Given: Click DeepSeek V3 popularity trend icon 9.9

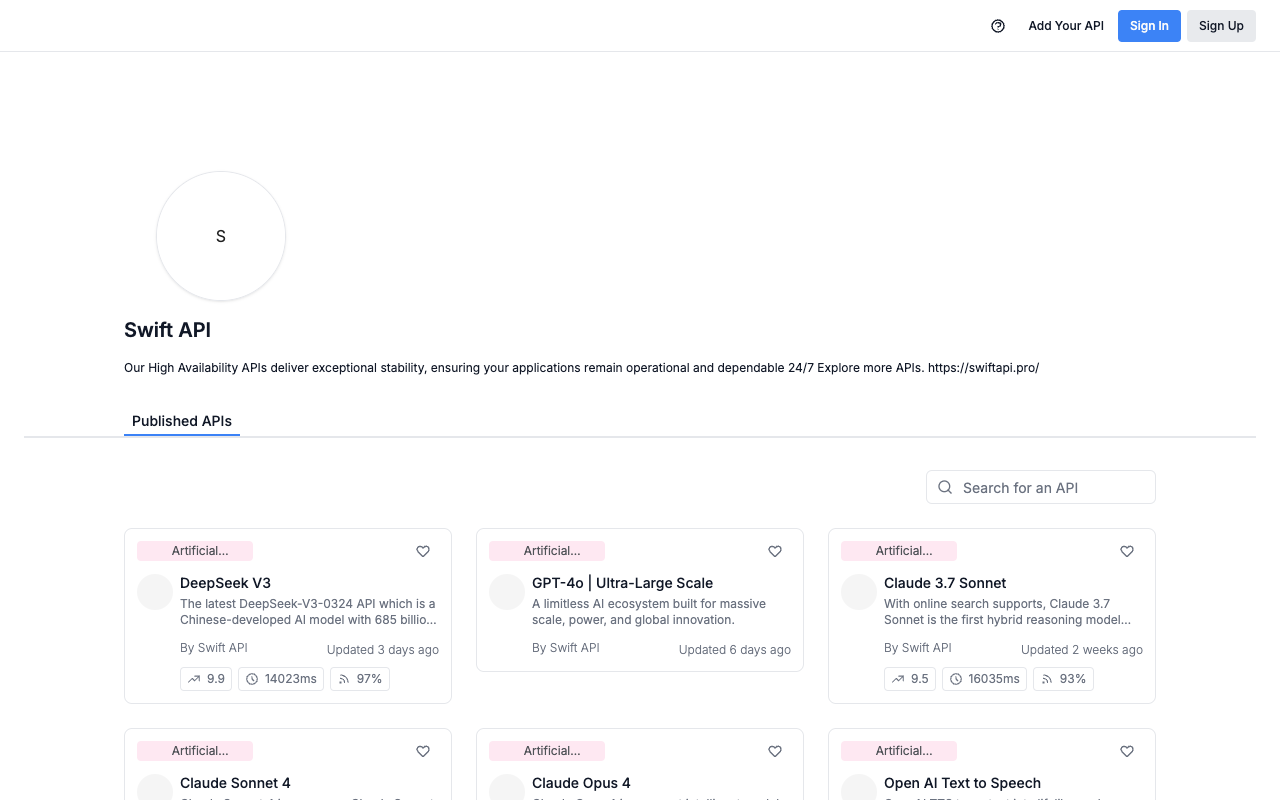Looking at the screenshot, I should coord(194,679).
